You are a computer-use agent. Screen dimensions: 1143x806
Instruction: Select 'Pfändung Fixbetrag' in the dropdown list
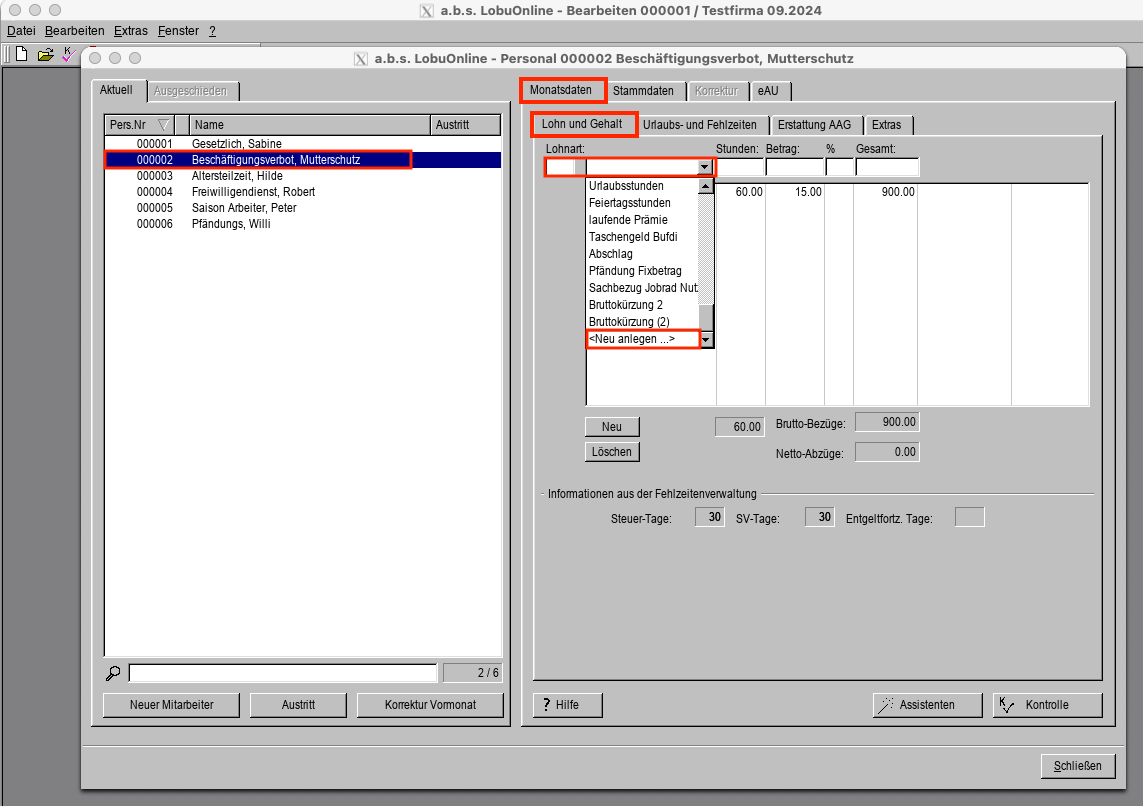[635, 271]
